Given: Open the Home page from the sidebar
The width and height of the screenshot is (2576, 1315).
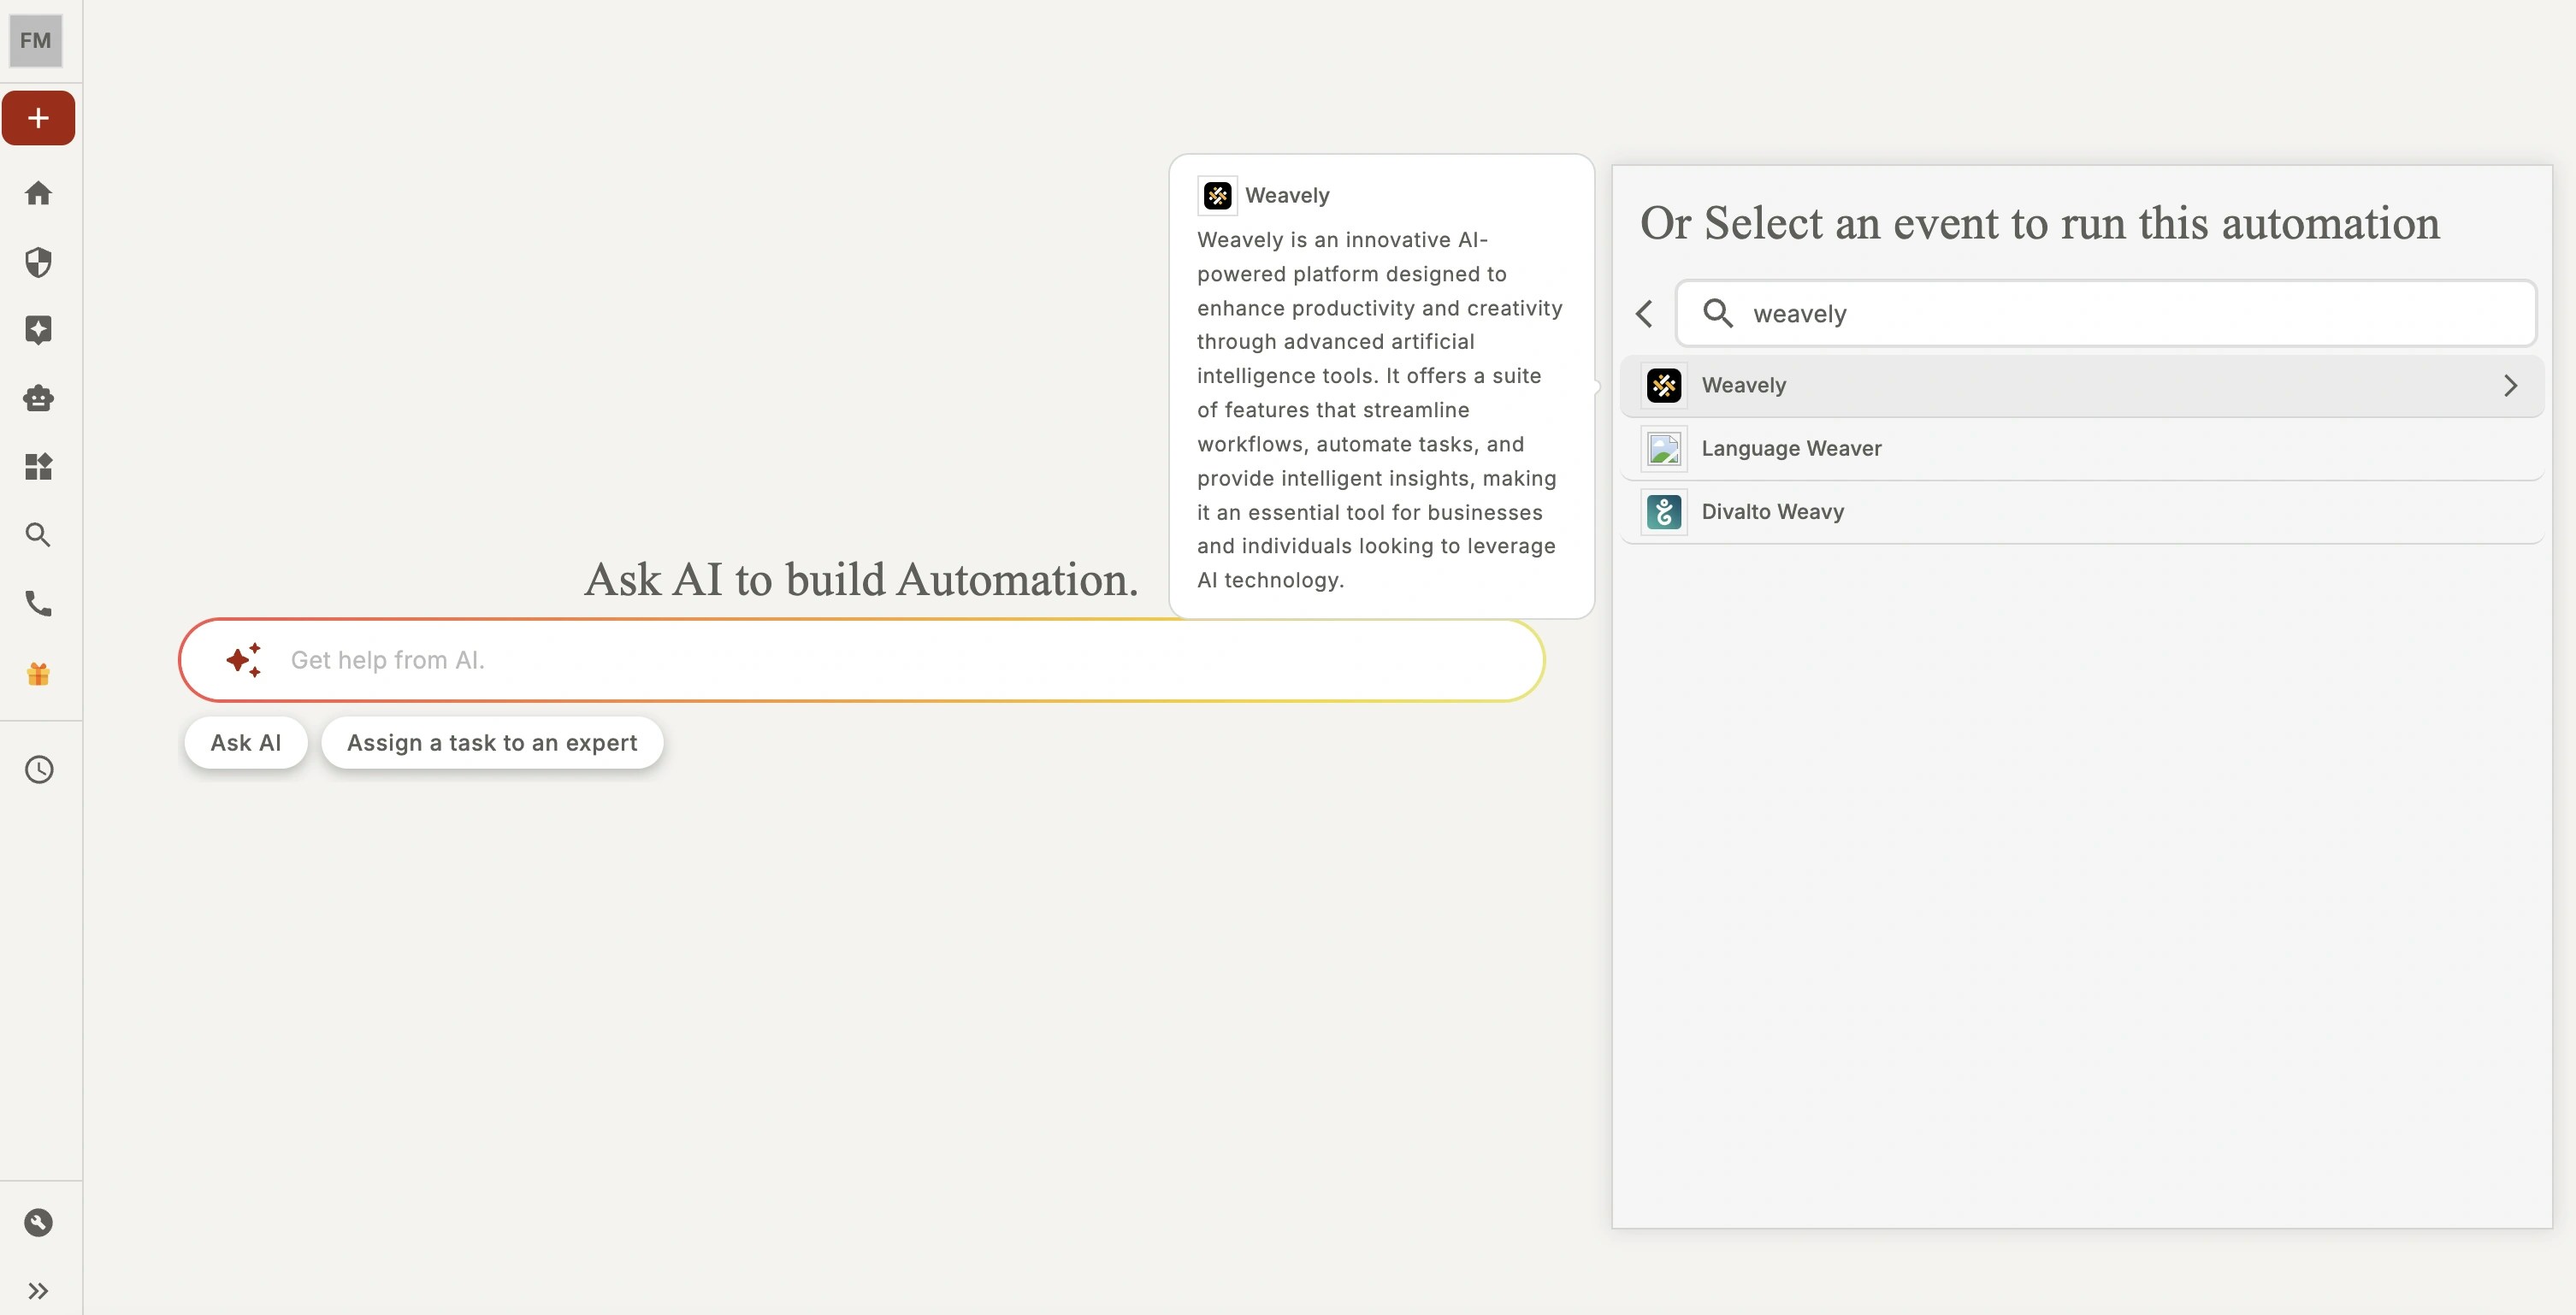Looking at the screenshot, I should [38, 193].
